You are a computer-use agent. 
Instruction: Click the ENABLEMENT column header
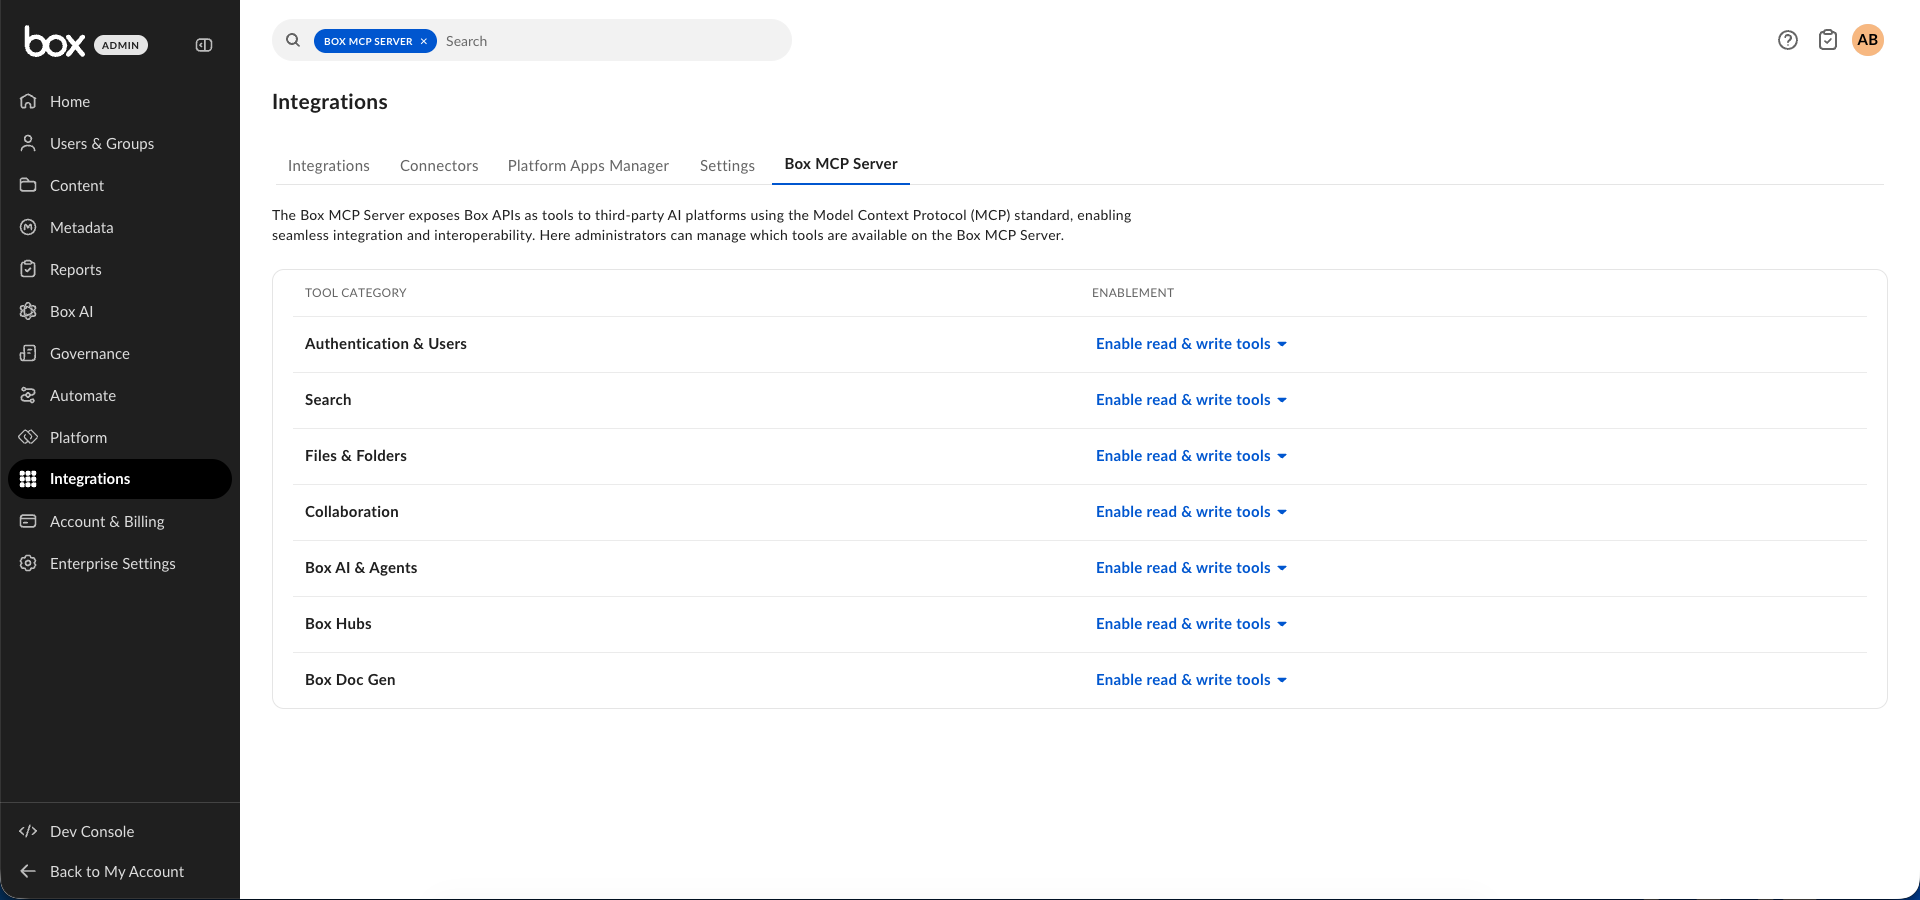[x=1133, y=293]
